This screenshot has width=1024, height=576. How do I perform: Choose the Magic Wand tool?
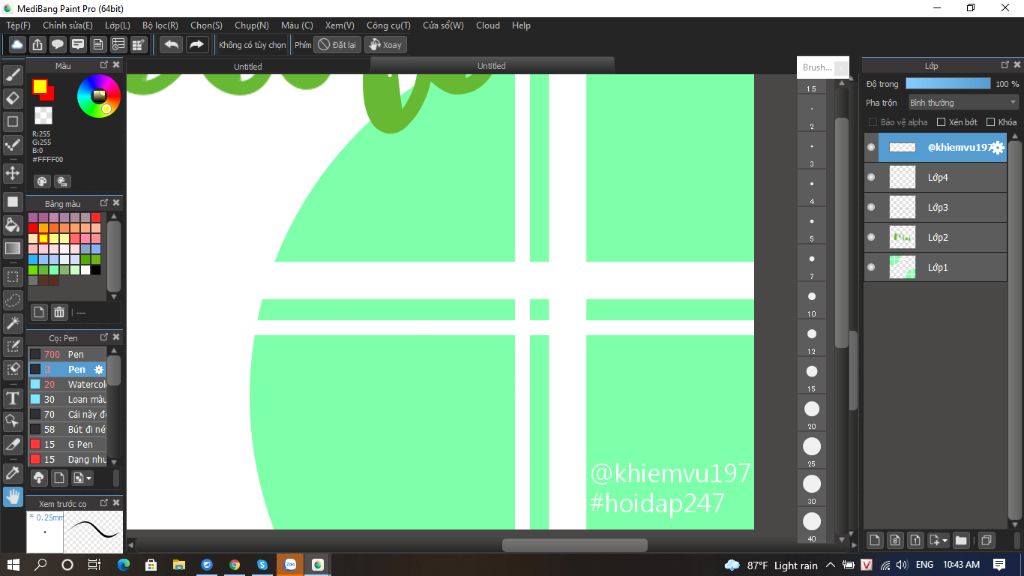coord(12,323)
